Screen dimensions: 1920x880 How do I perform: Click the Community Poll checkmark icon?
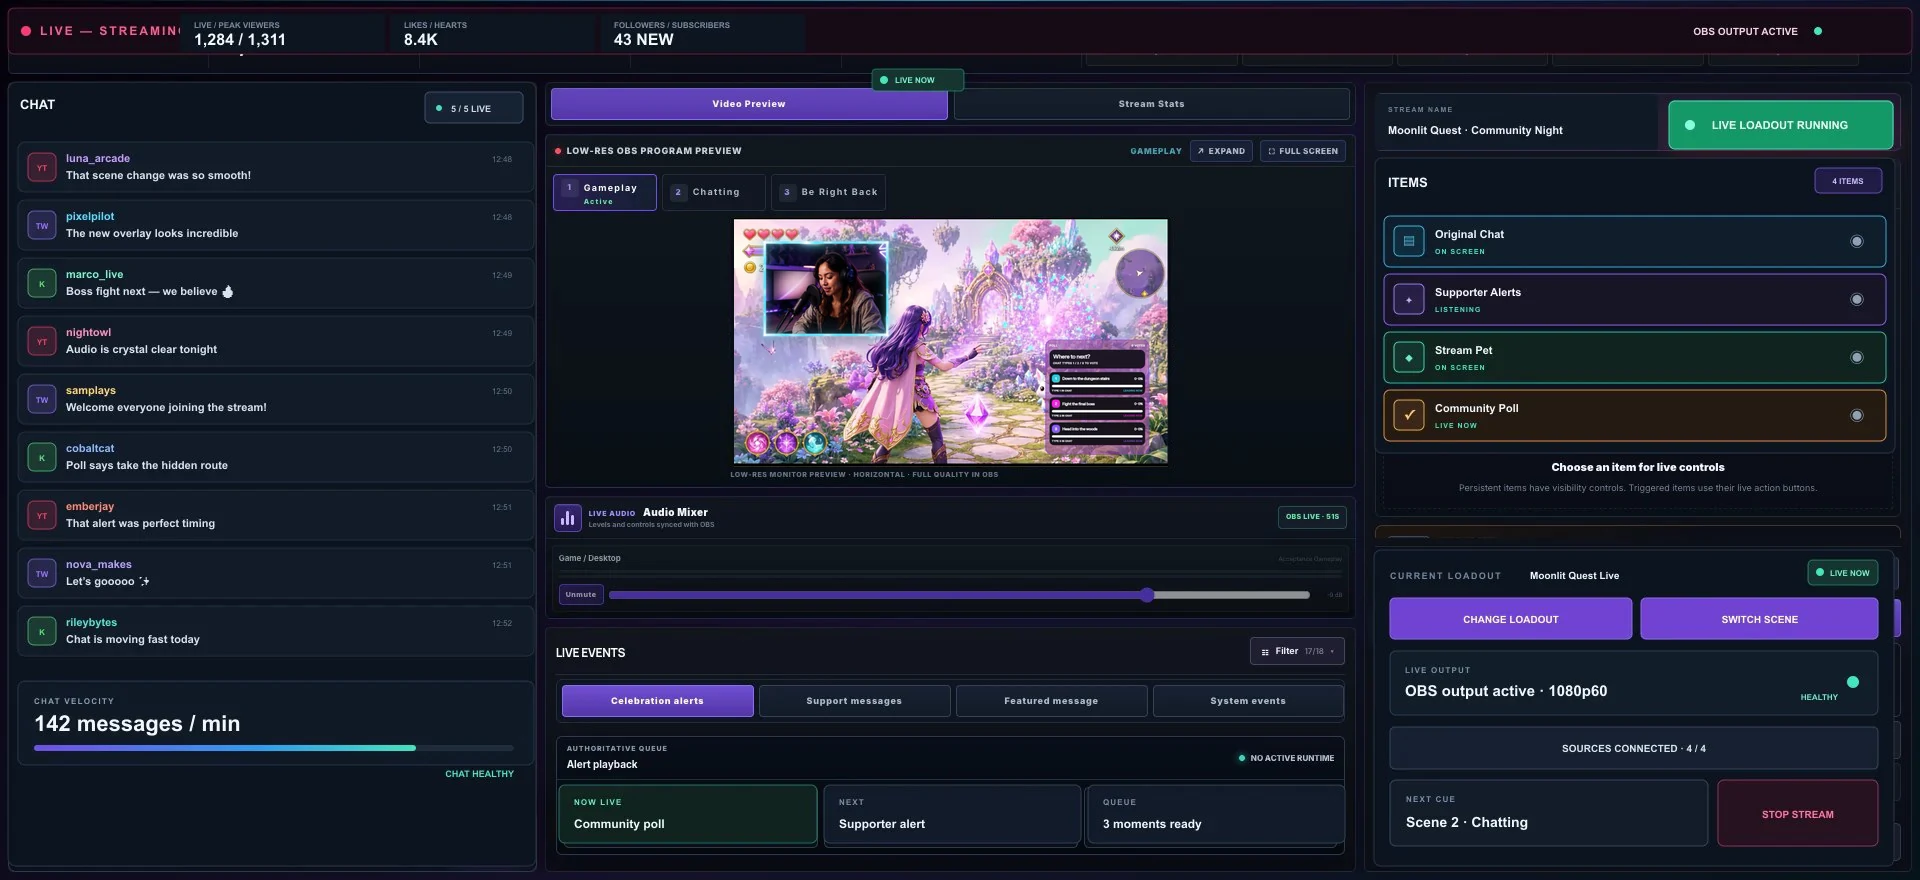(x=1409, y=415)
